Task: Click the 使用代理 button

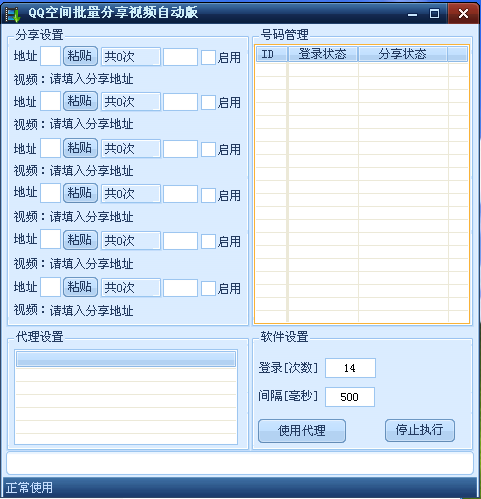Action: pyautogui.click(x=302, y=431)
